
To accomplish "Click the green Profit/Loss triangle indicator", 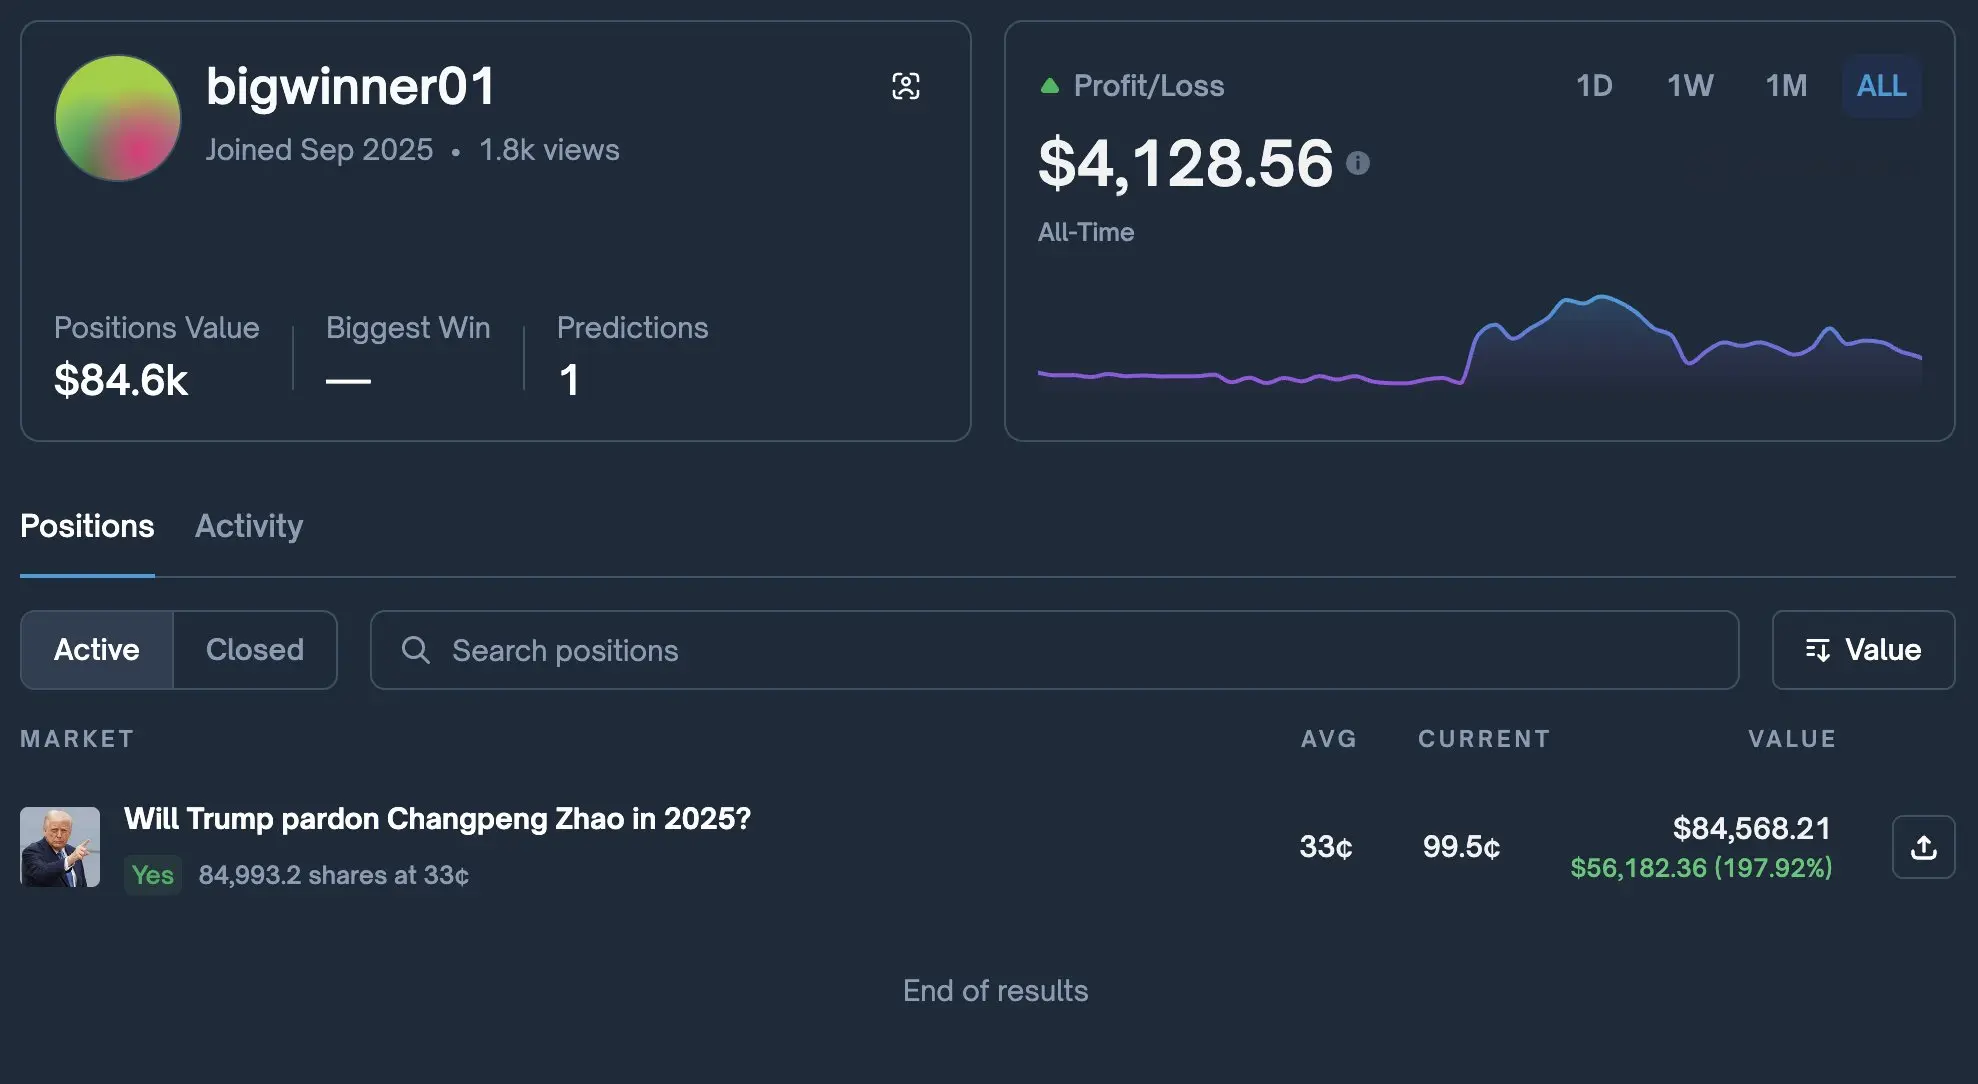I will (1049, 86).
